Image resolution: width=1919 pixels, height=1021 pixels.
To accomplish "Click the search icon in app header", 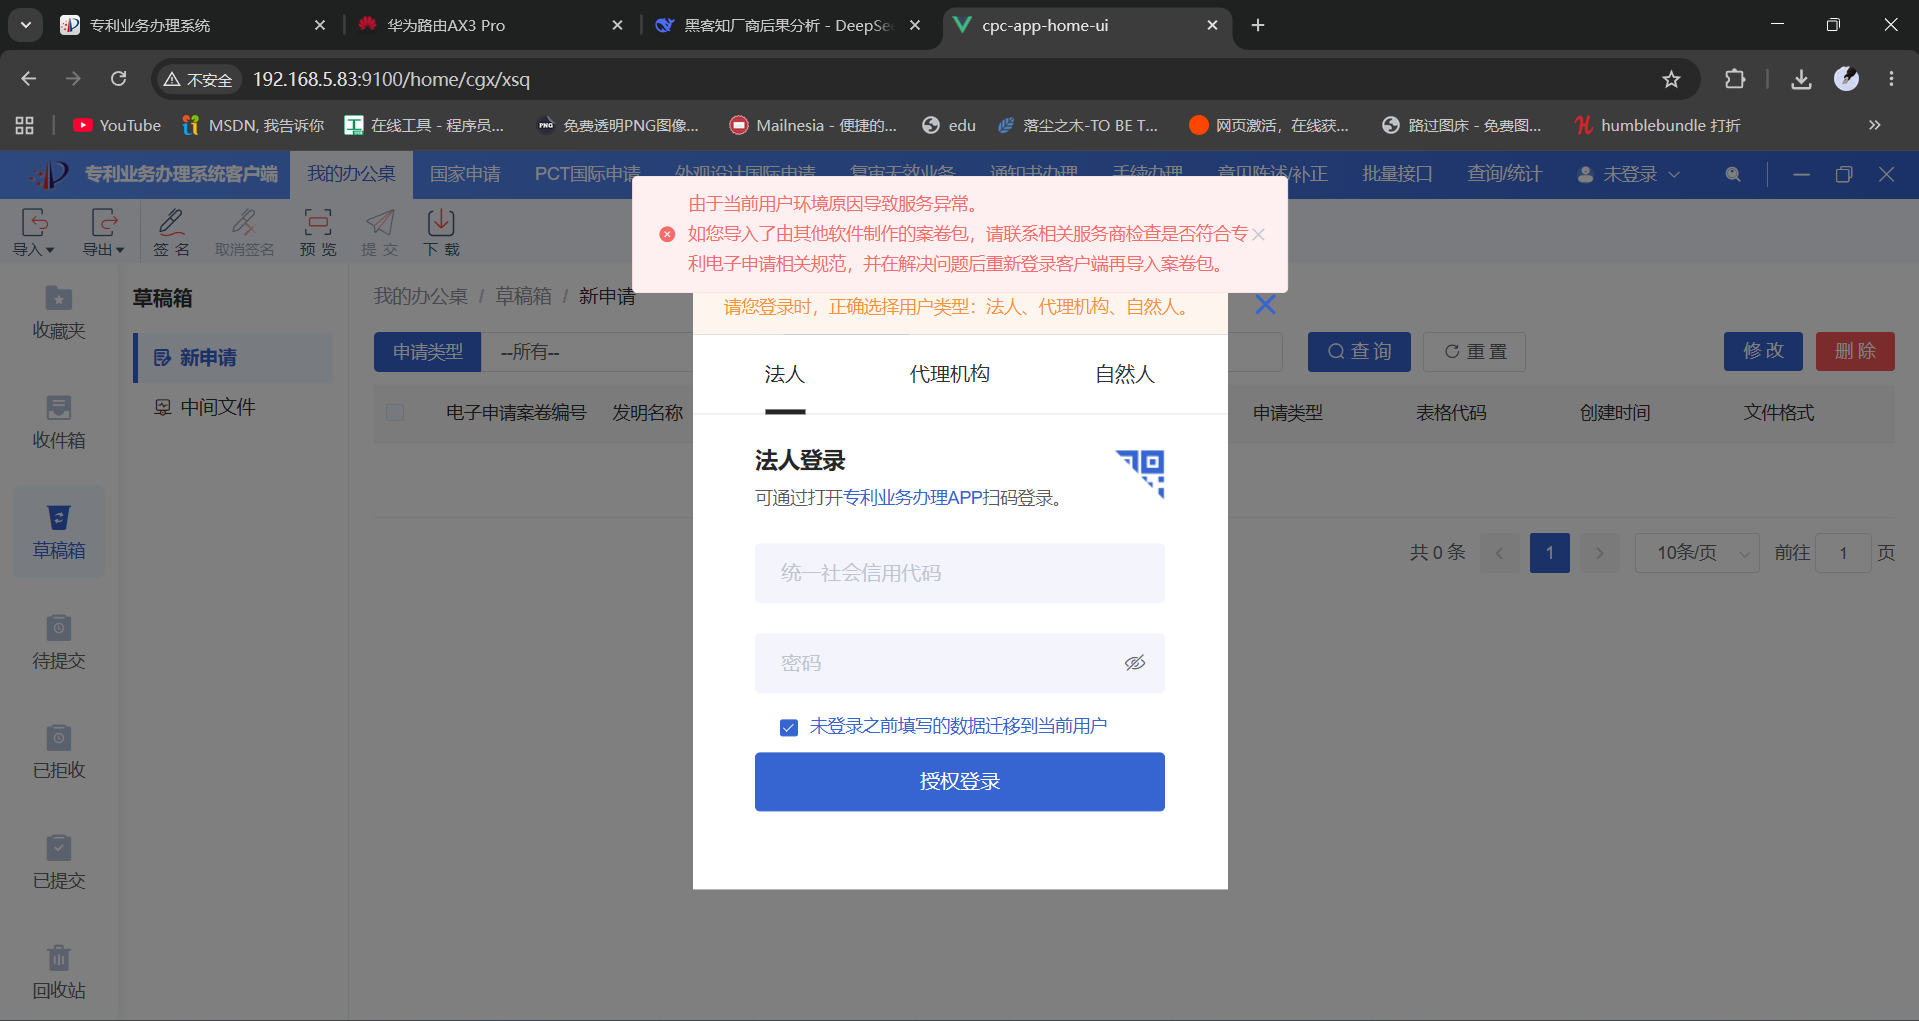I will [x=1733, y=174].
